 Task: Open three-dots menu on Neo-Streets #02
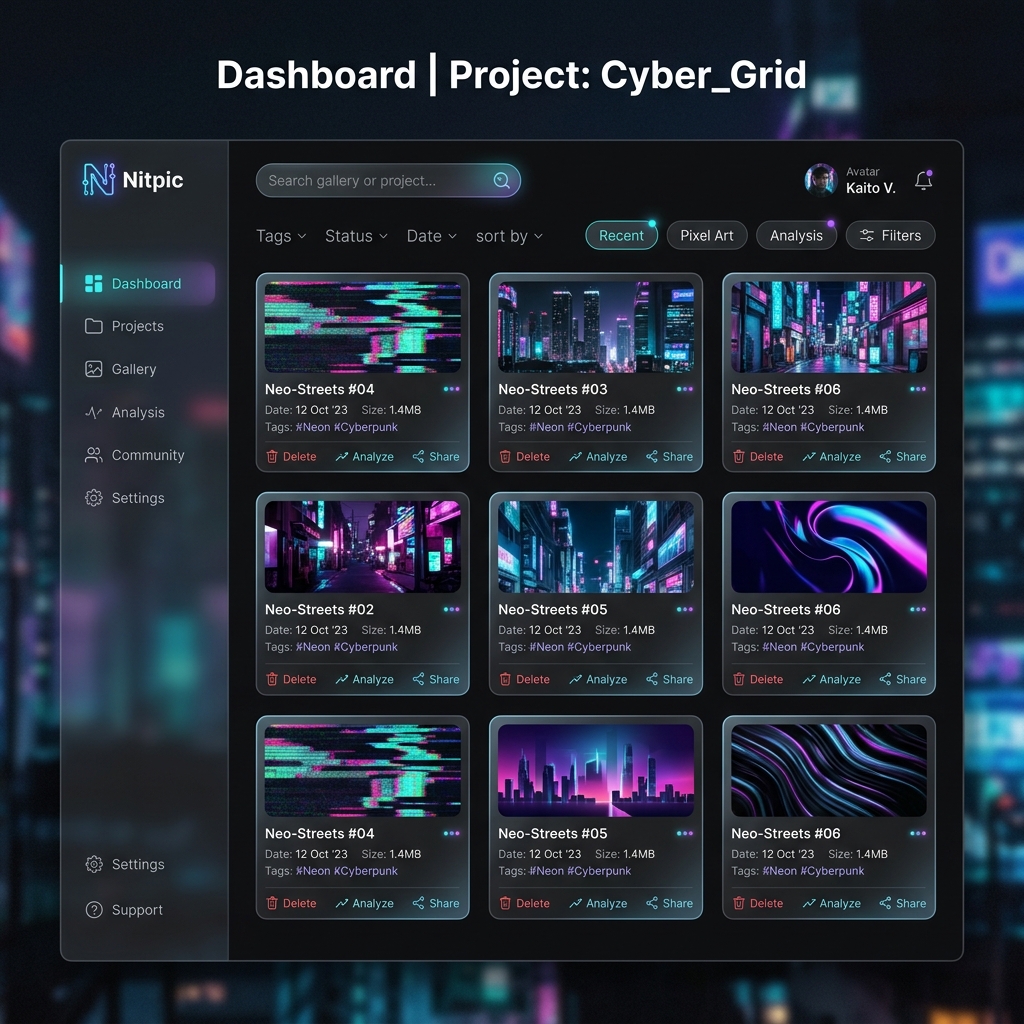(451, 609)
